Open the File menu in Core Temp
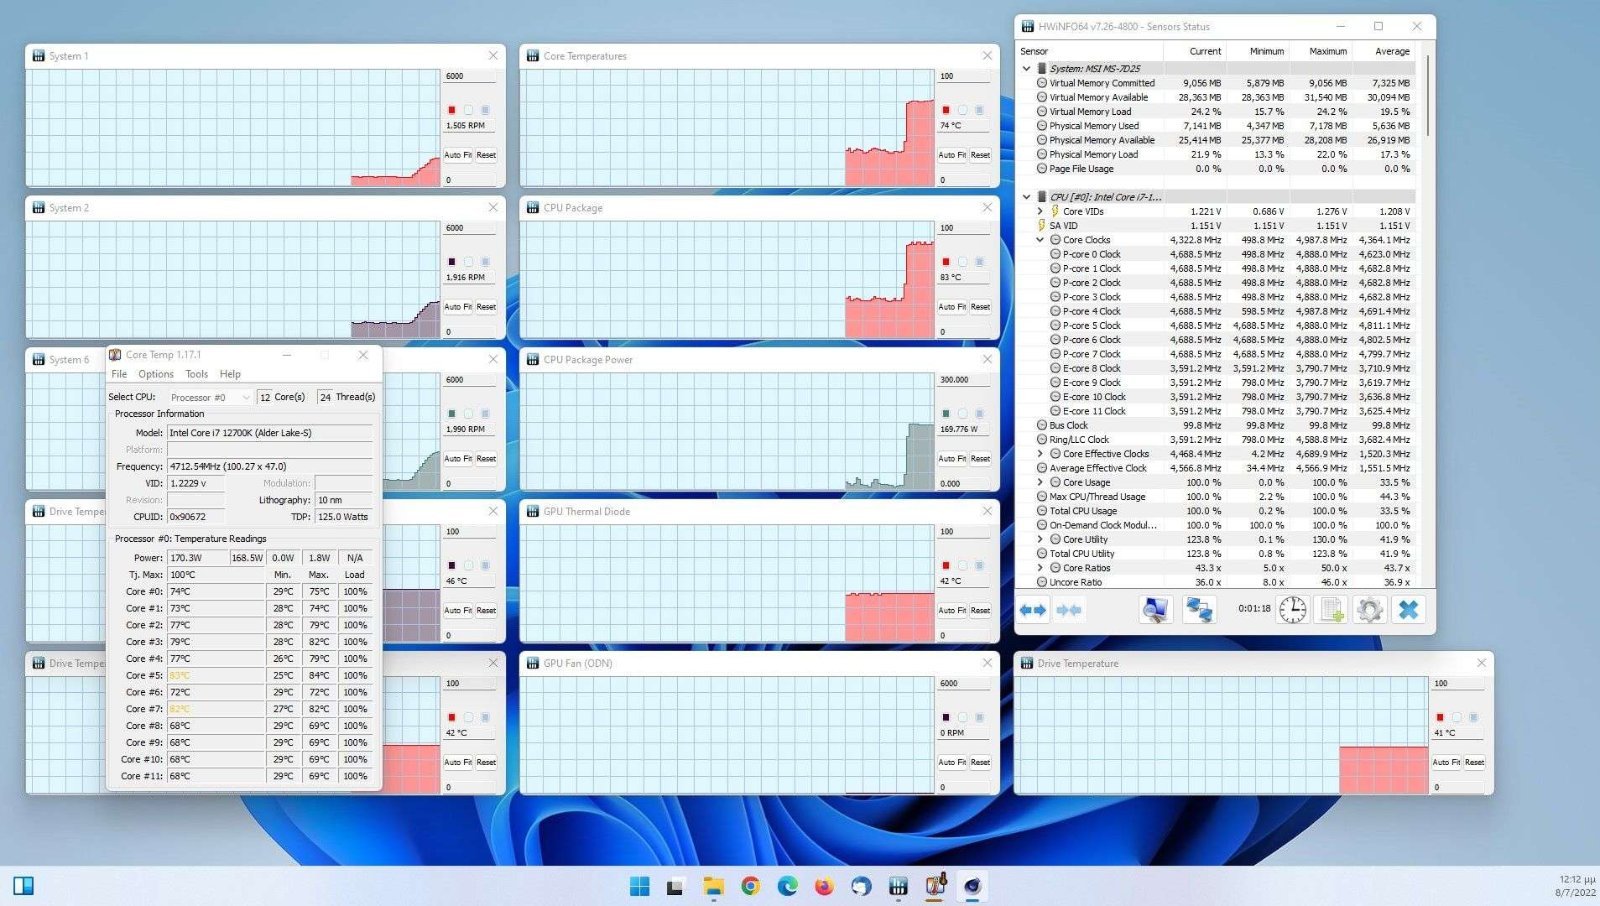Screen dimensions: 1600x906 tap(119, 374)
